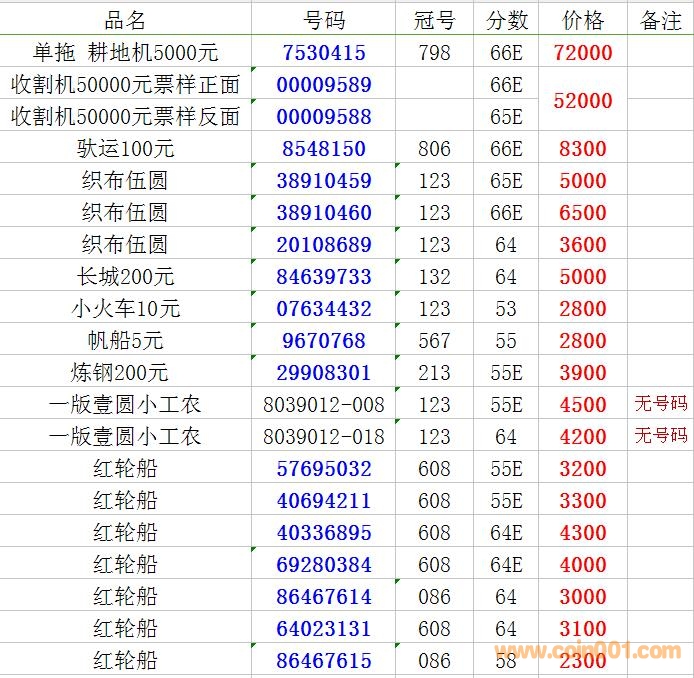The image size is (694, 678).
Task: Click serial number 7530415 cell
Action: (324, 53)
